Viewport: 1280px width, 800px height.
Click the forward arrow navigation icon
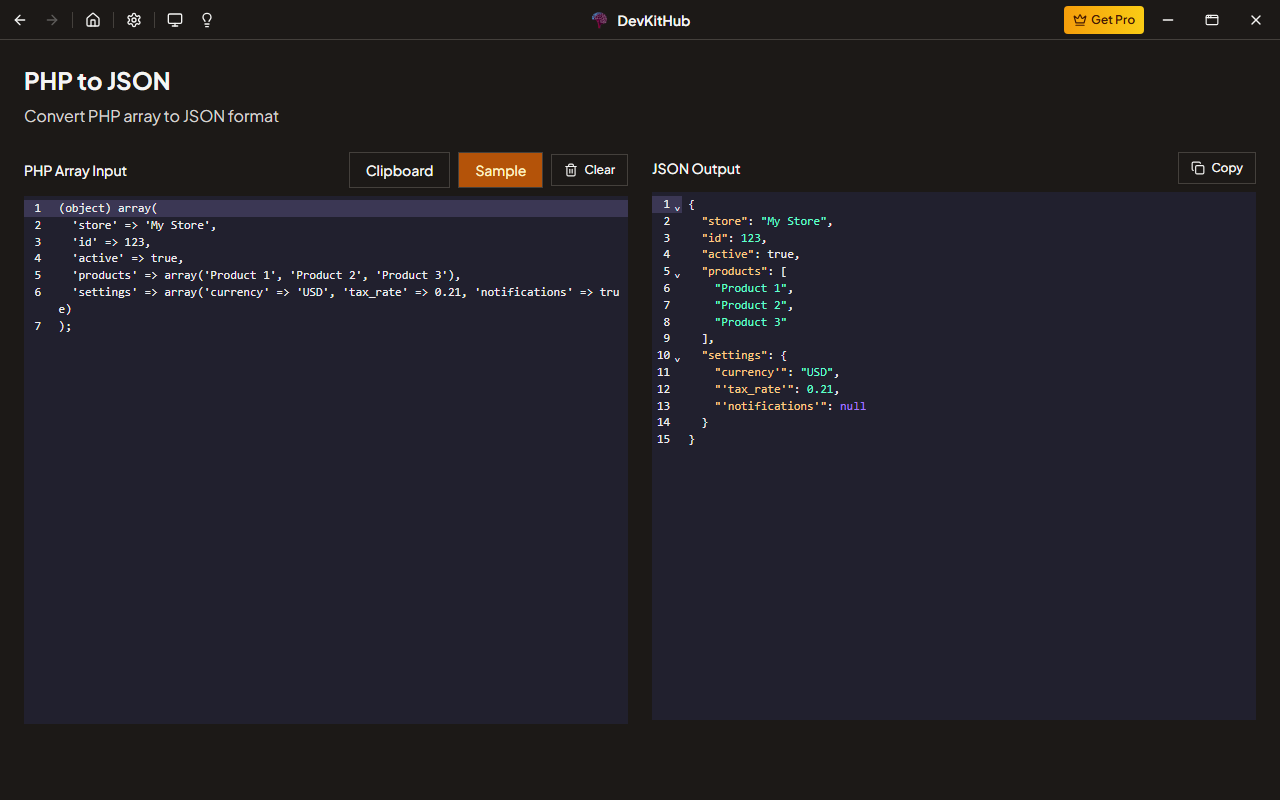tap(52, 20)
